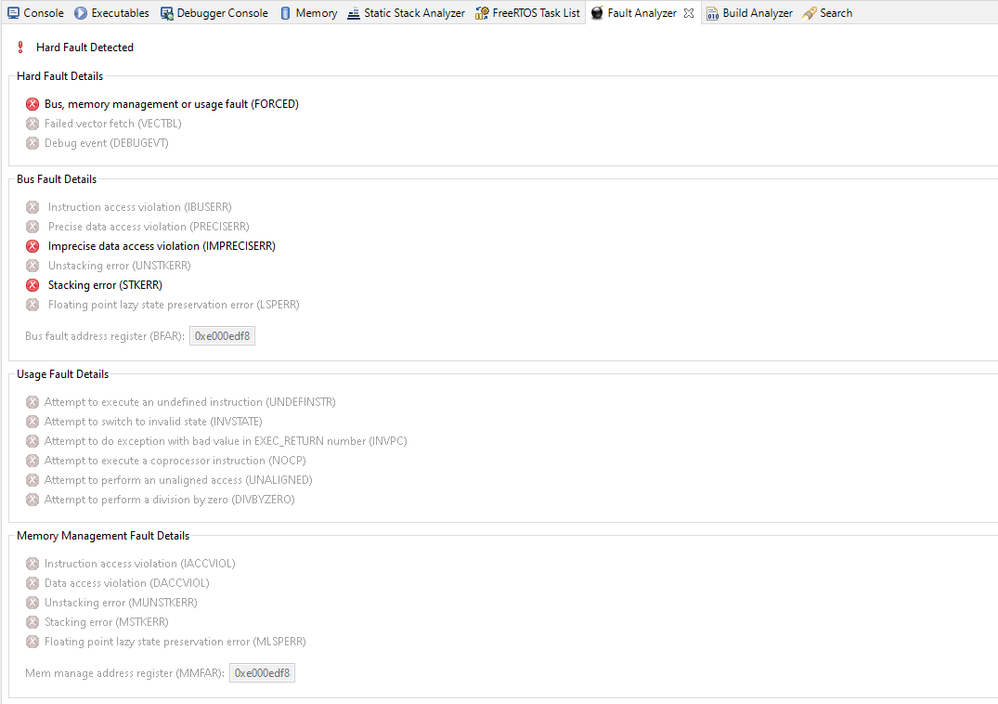Click the red IMPRECISERR status icon
The height and width of the screenshot is (704, 998).
32,246
